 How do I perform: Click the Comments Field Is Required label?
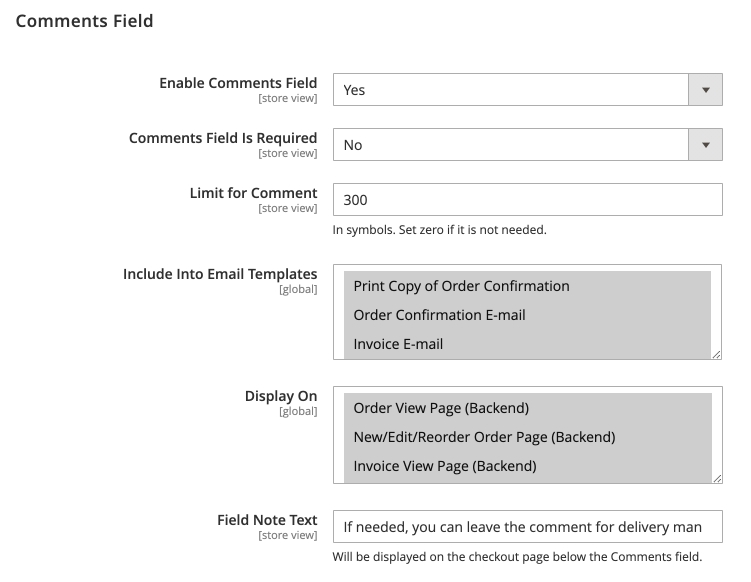coord(223,138)
